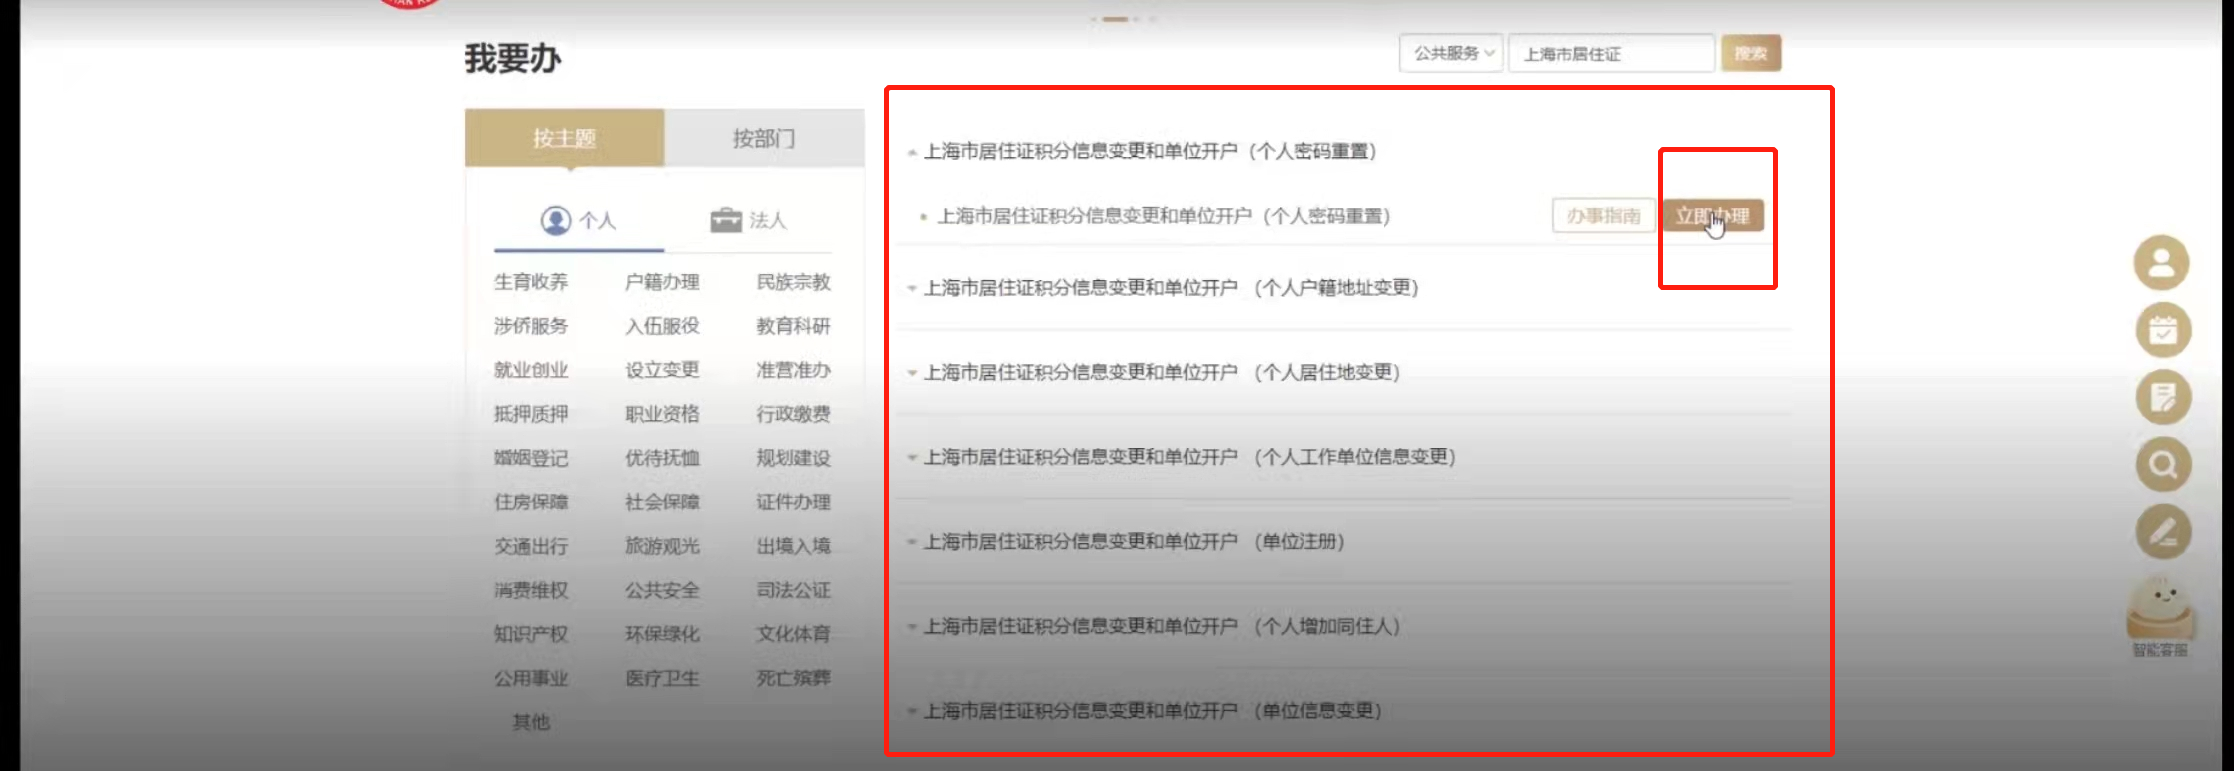The image size is (2234, 771).
Task: Switch to the 按部门 tab
Action: (764, 138)
